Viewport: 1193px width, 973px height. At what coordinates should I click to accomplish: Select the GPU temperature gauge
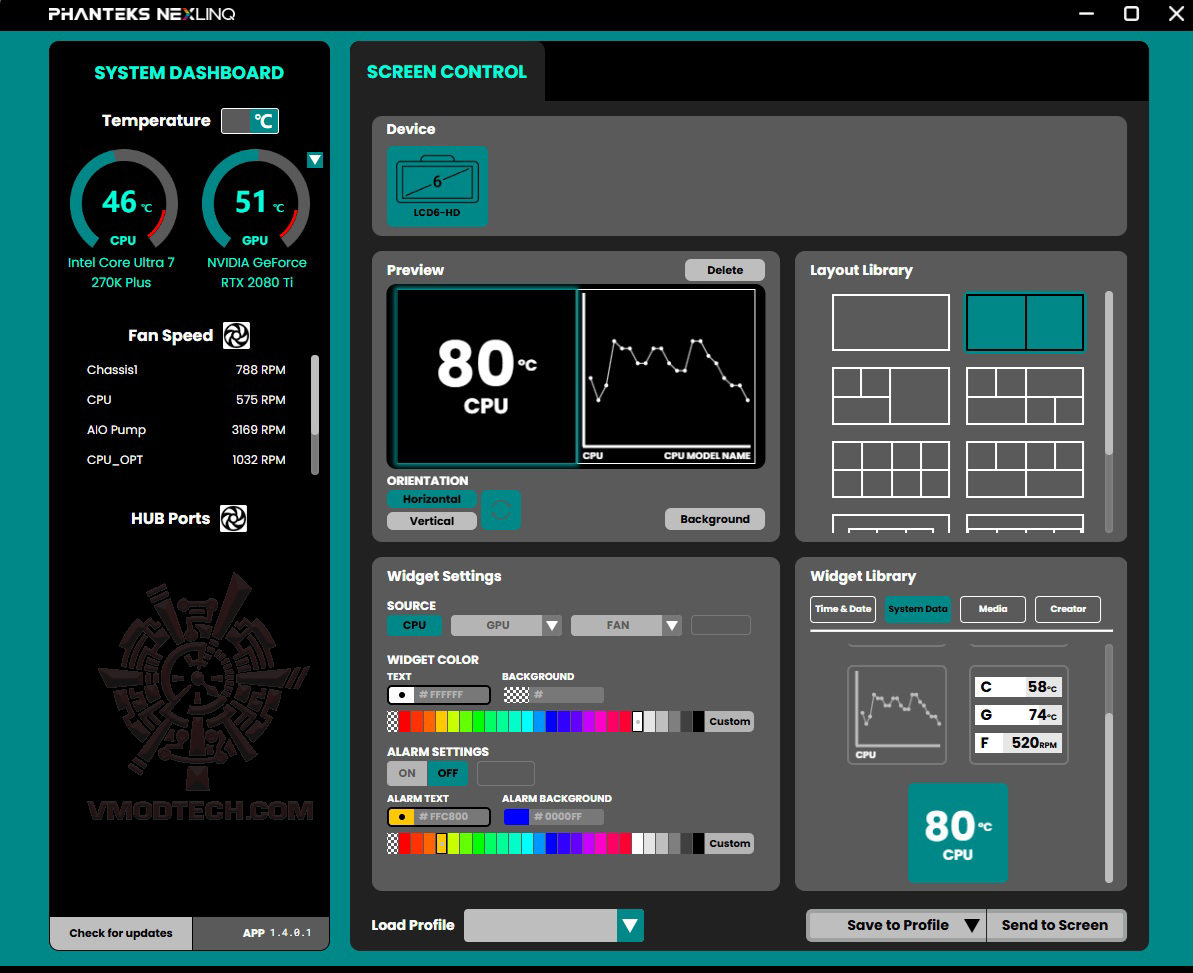click(256, 199)
